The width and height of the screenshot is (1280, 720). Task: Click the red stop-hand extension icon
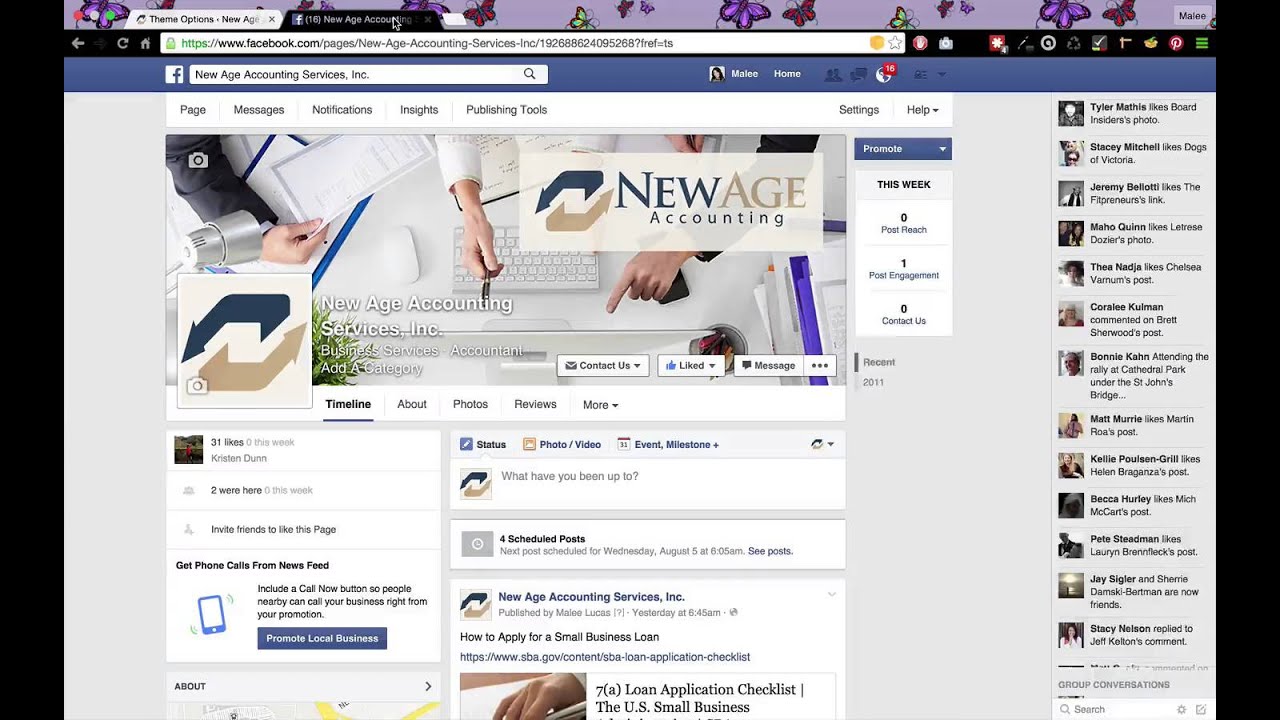click(x=920, y=43)
